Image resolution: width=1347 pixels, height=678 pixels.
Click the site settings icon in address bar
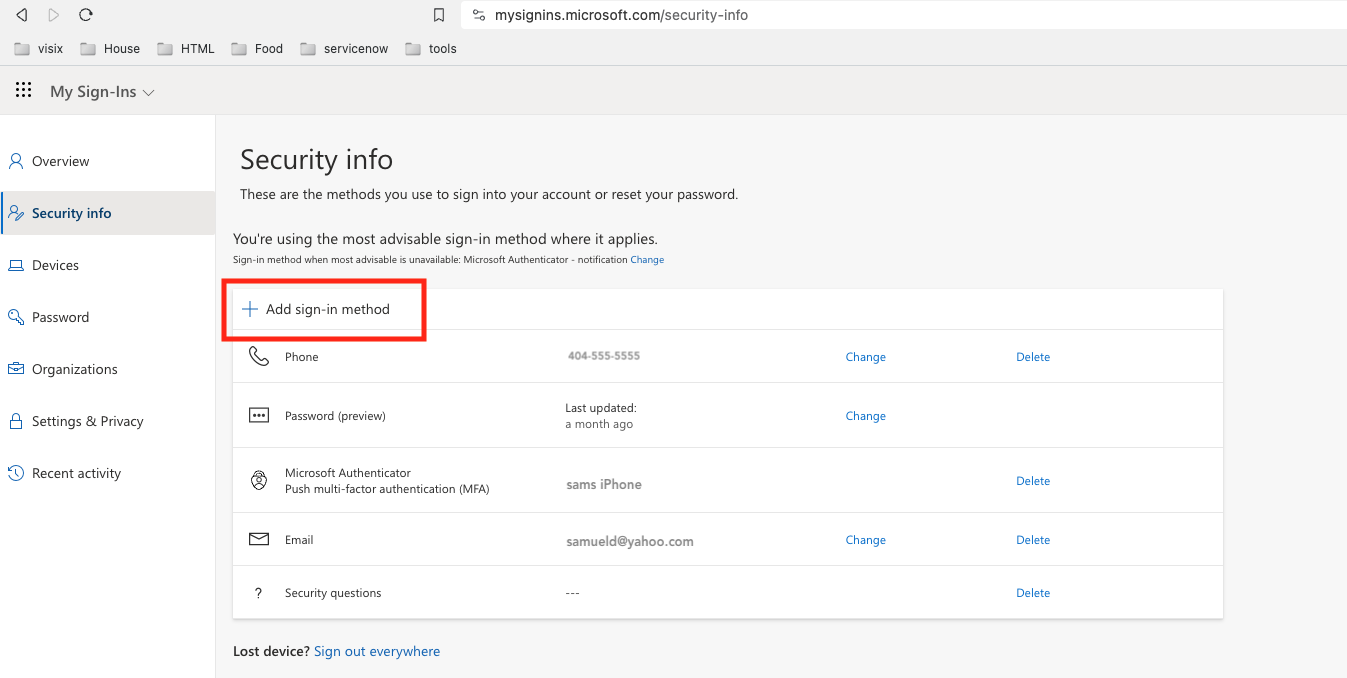pos(479,15)
